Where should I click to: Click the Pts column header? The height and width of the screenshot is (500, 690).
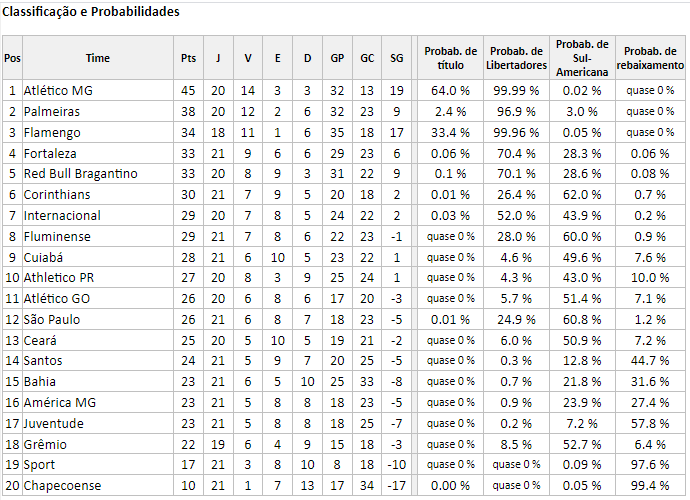188,58
